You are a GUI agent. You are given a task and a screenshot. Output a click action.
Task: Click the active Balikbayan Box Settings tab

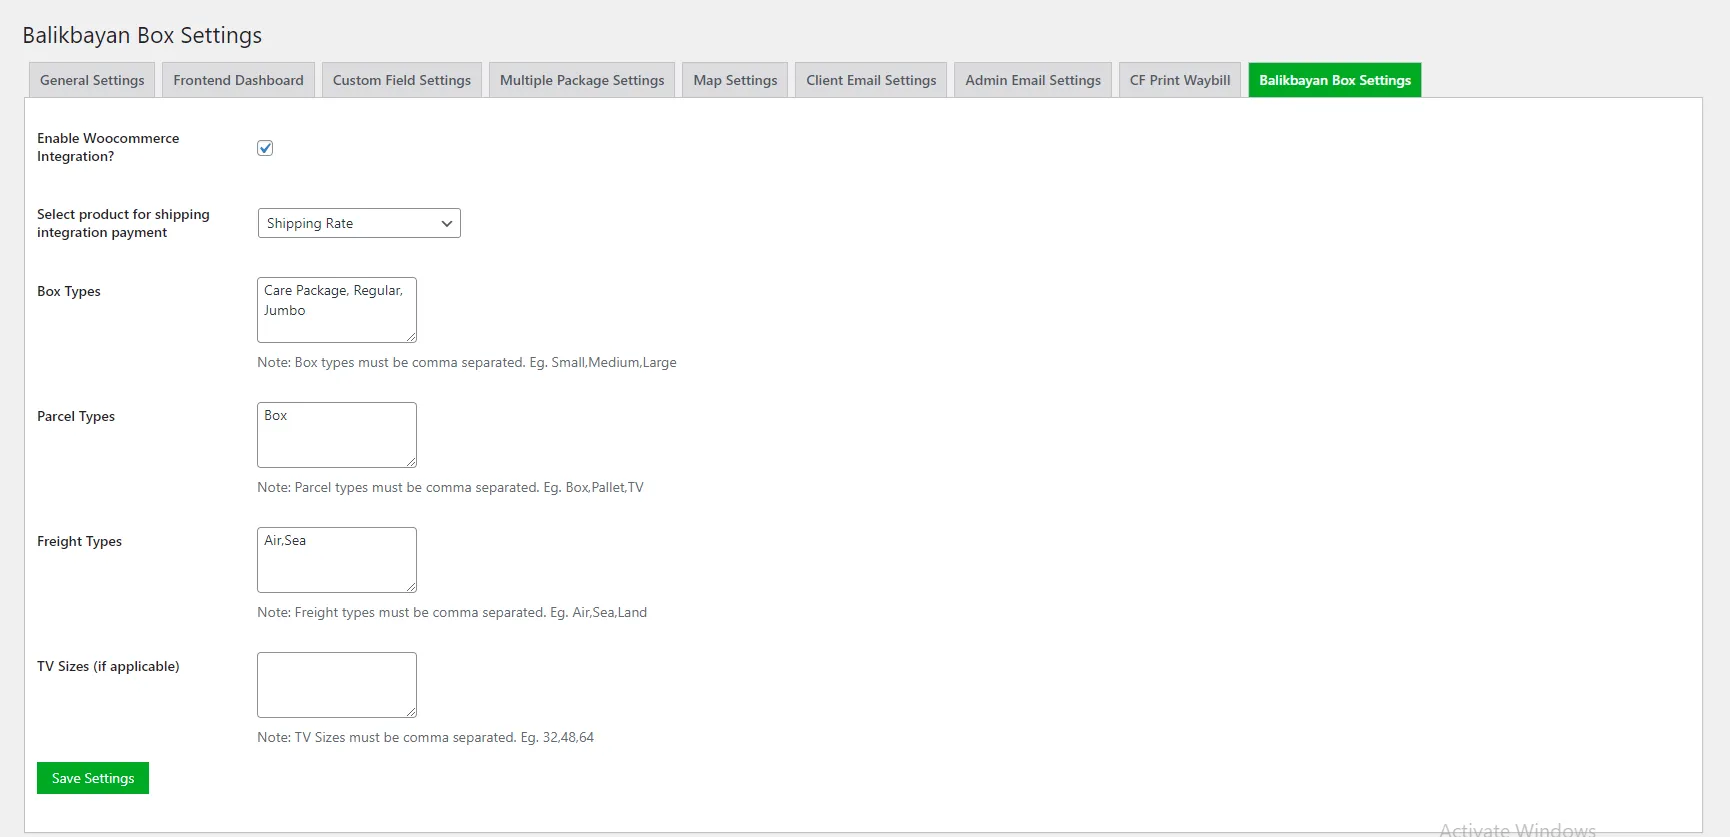(1334, 80)
